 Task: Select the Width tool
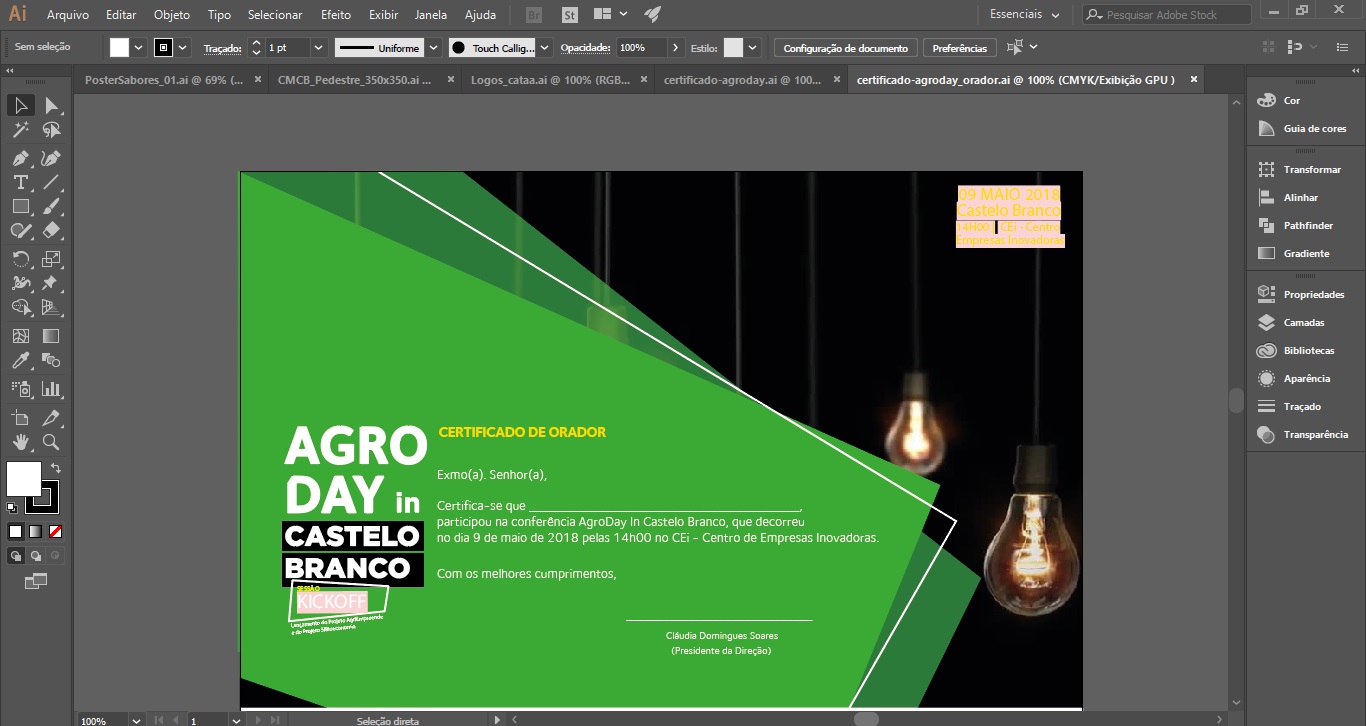(20, 283)
